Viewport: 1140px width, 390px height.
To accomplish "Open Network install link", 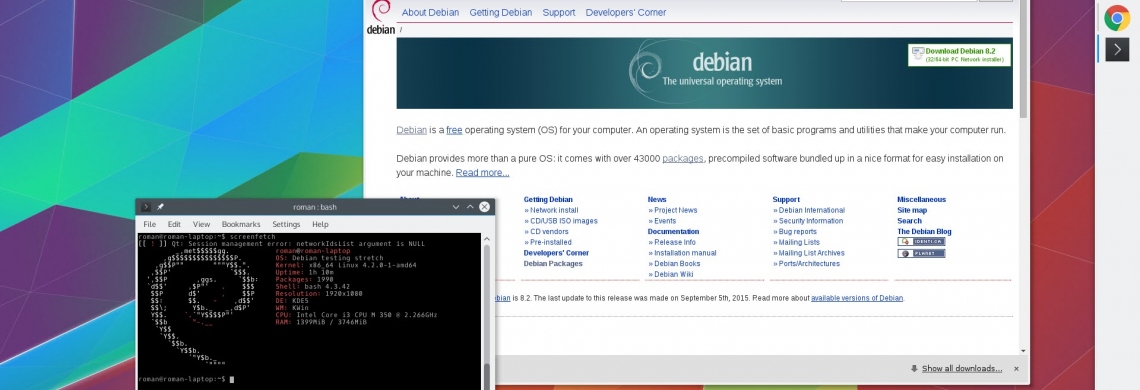I will [x=554, y=210].
